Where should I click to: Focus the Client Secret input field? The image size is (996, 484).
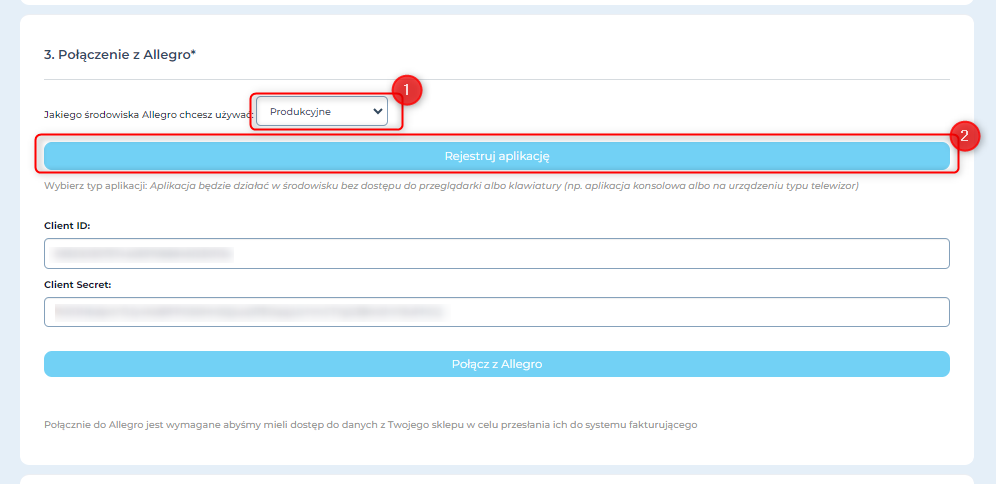coord(497,312)
